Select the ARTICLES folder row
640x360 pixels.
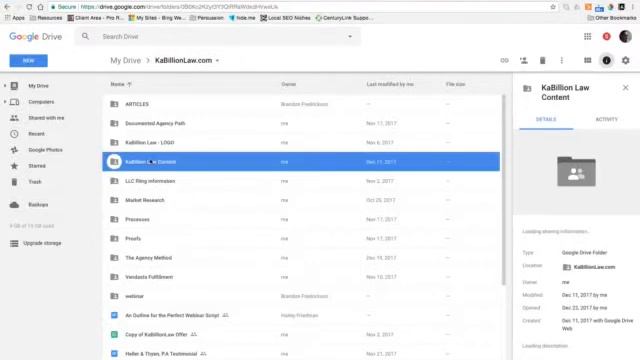(x=301, y=104)
